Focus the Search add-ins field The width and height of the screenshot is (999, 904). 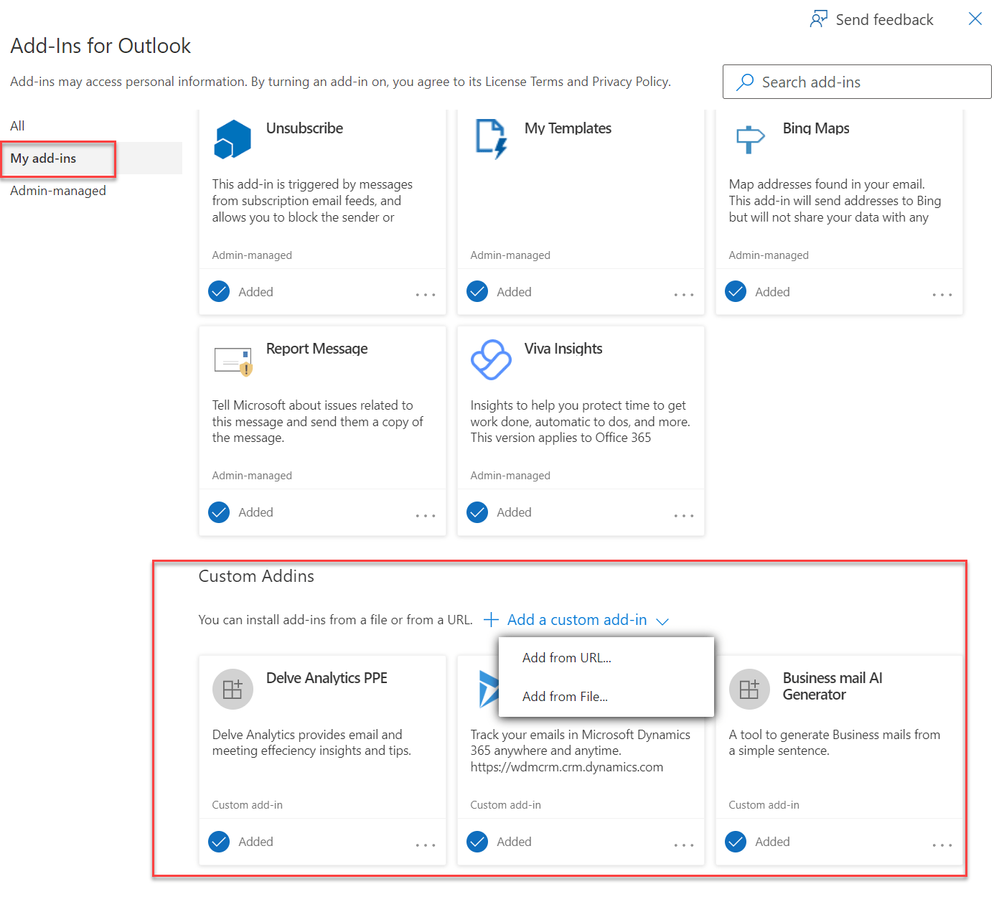[857, 82]
